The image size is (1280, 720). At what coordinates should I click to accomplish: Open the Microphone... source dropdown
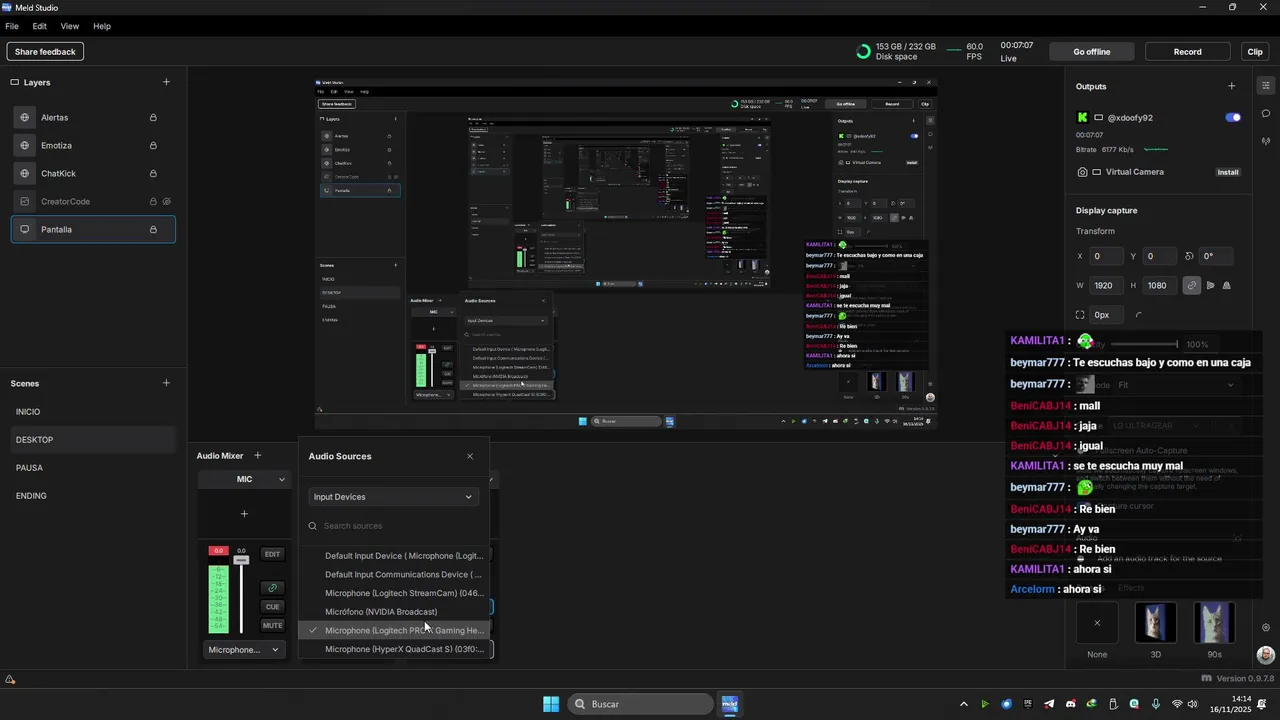coord(243,650)
